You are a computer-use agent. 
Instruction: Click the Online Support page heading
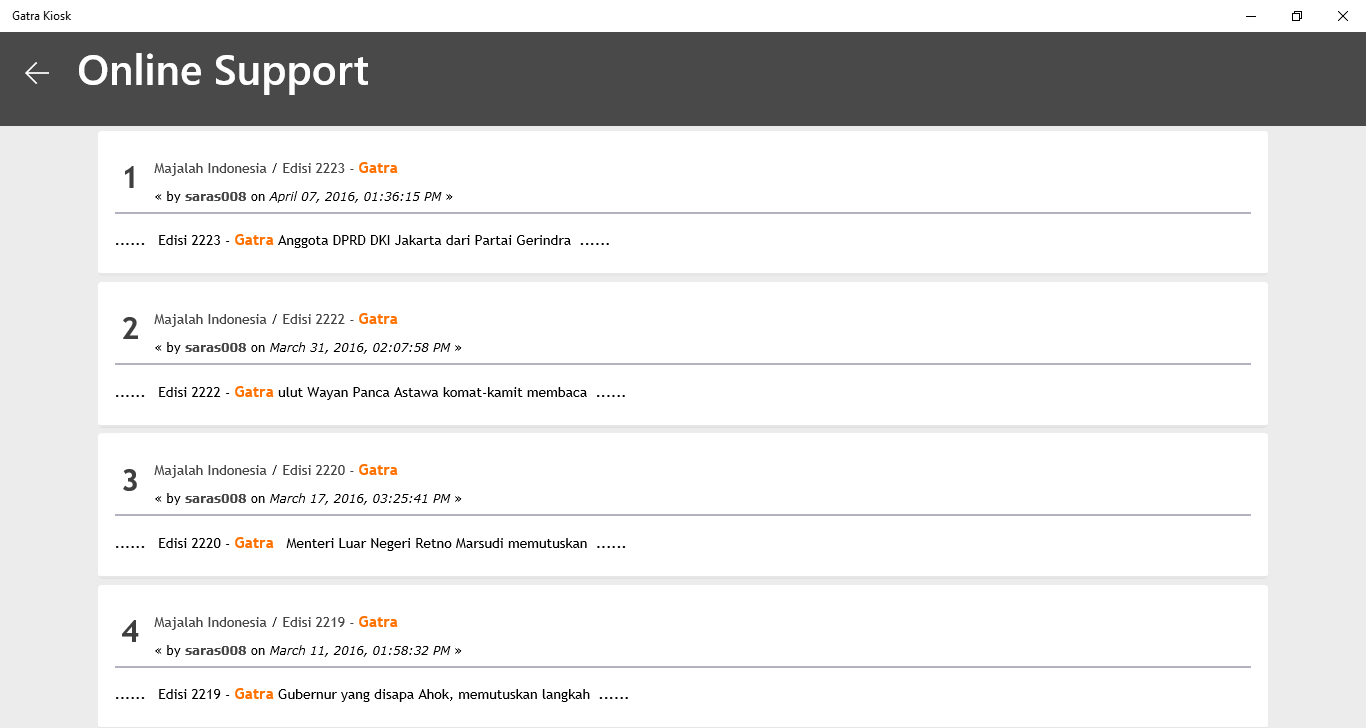(223, 72)
